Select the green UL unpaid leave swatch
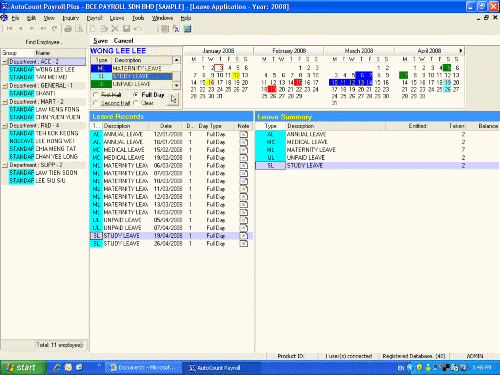 coord(101,84)
